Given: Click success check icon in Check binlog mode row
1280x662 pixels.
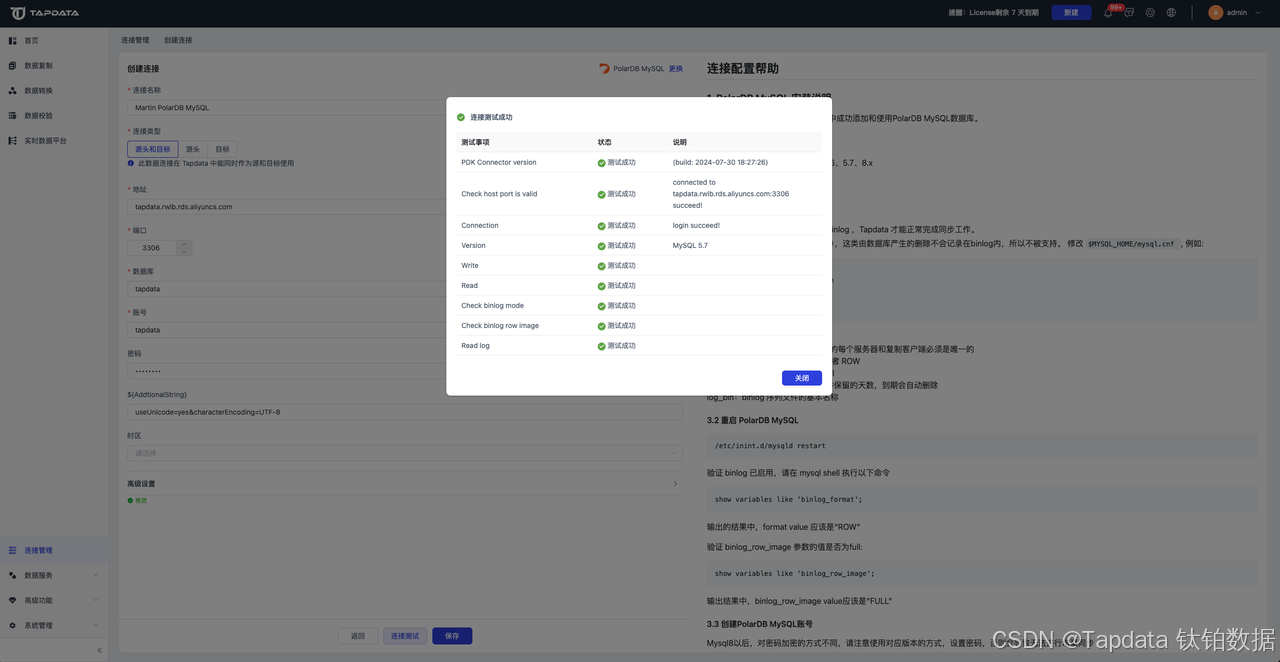Looking at the screenshot, I should tap(601, 306).
